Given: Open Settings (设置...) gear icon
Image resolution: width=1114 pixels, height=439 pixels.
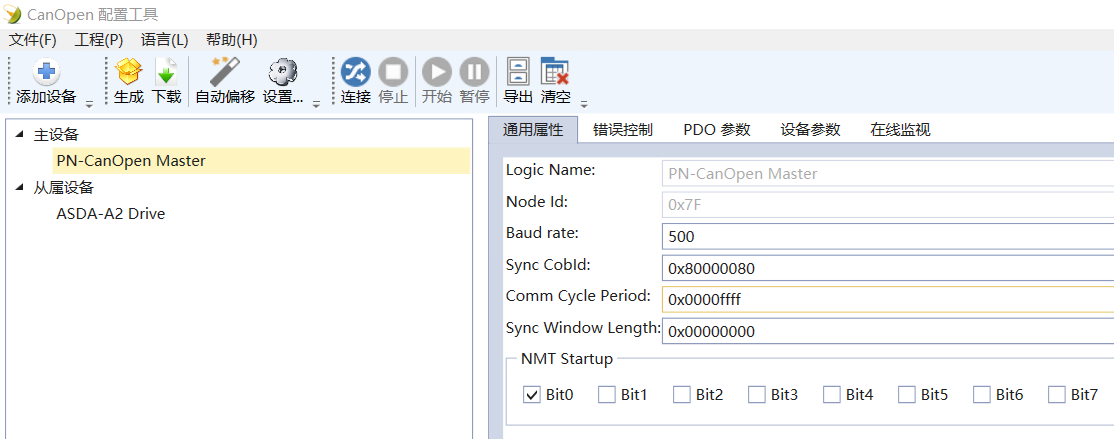Looking at the screenshot, I should coord(283,72).
